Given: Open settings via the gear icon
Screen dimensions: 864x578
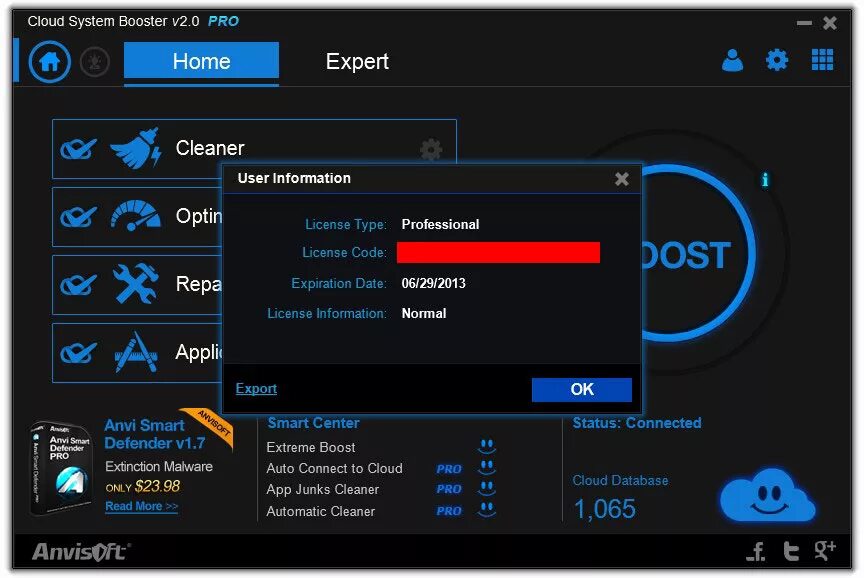Looking at the screenshot, I should [777, 60].
